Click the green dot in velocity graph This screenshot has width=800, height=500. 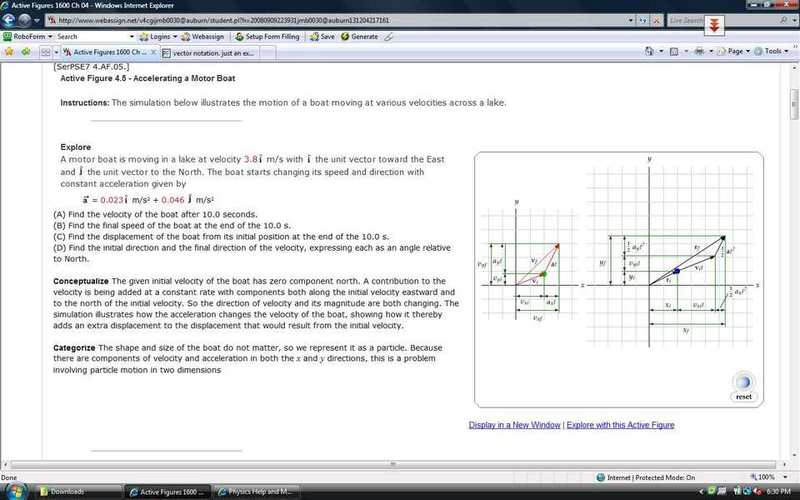coord(543,274)
